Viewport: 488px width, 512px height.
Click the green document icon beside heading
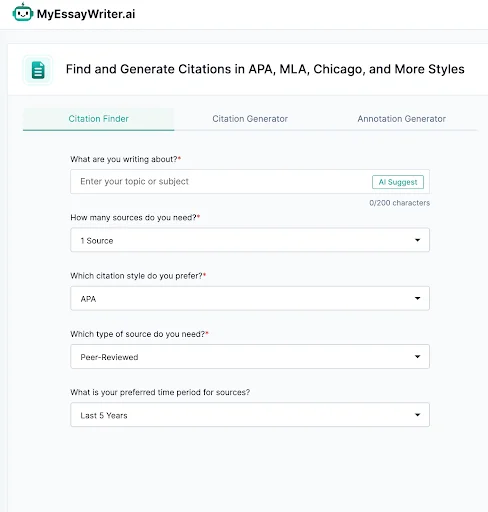pyautogui.click(x=38, y=70)
